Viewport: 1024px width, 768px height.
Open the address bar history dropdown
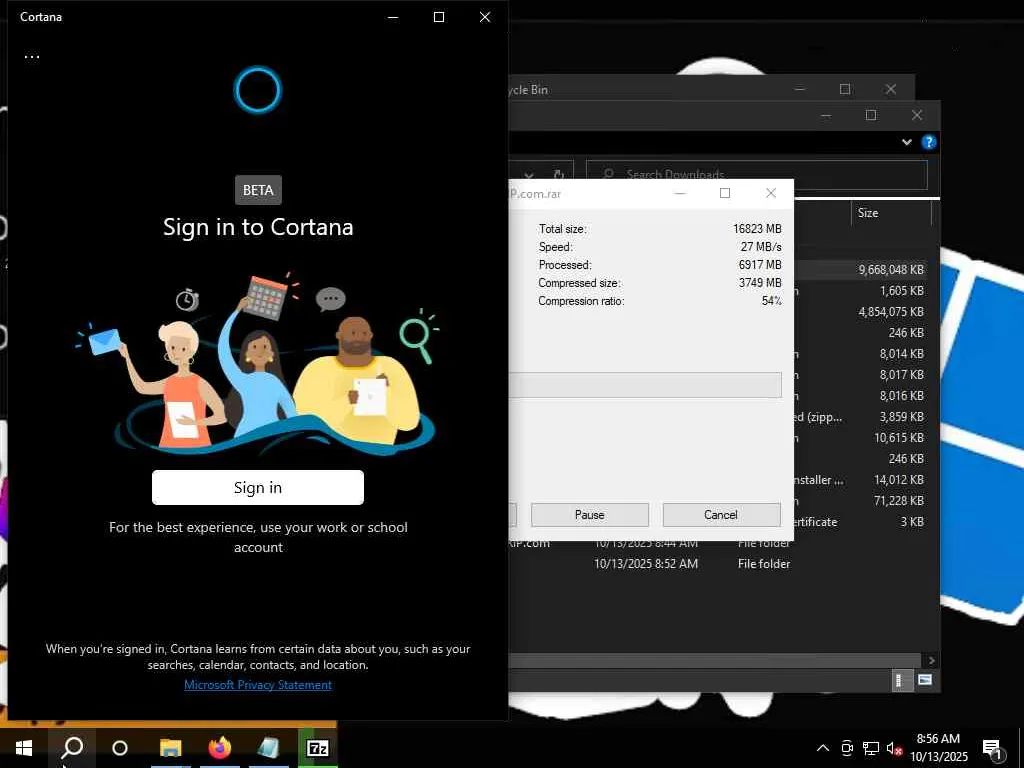(x=529, y=174)
